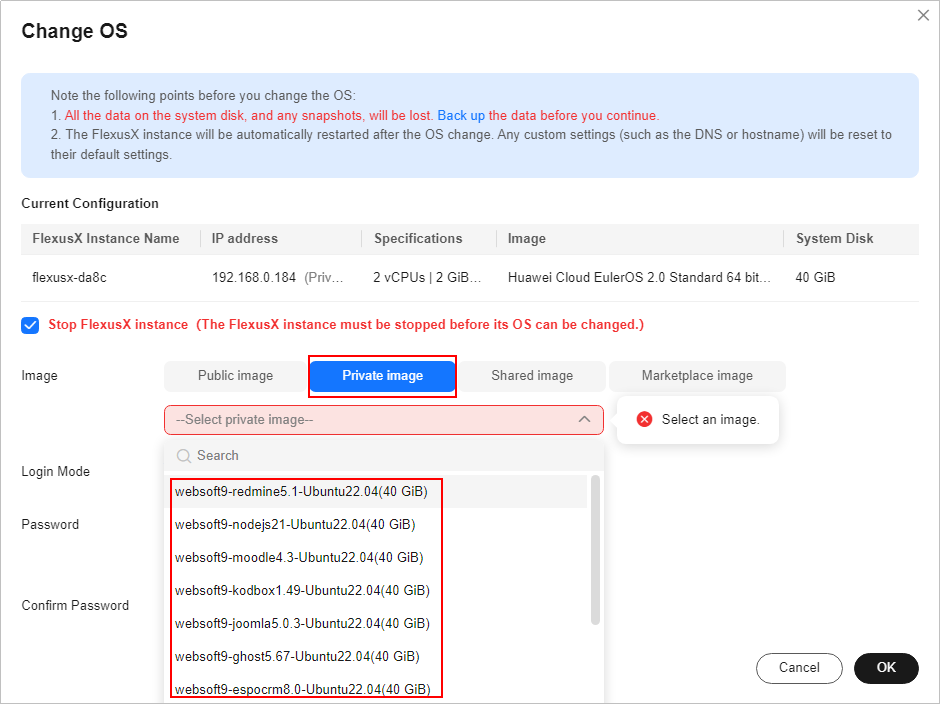Choose websoft9-redmine5.1-Ubuntu22.04 image
The image size is (940, 704).
click(301, 492)
